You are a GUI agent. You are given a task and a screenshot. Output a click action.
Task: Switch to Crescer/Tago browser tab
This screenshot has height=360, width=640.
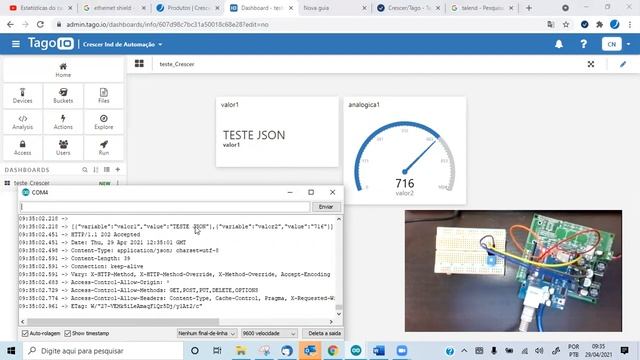point(408,8)
